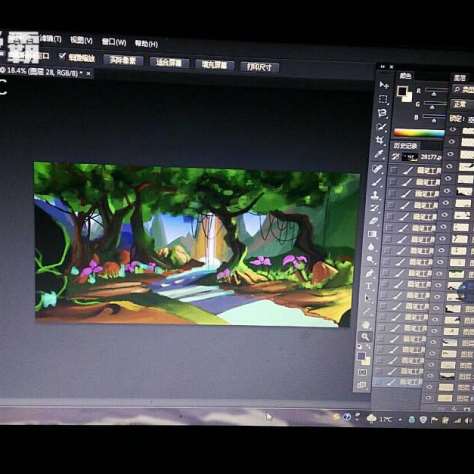
Task: Select the Quick Selection tool
Action: tap(381, 127)
